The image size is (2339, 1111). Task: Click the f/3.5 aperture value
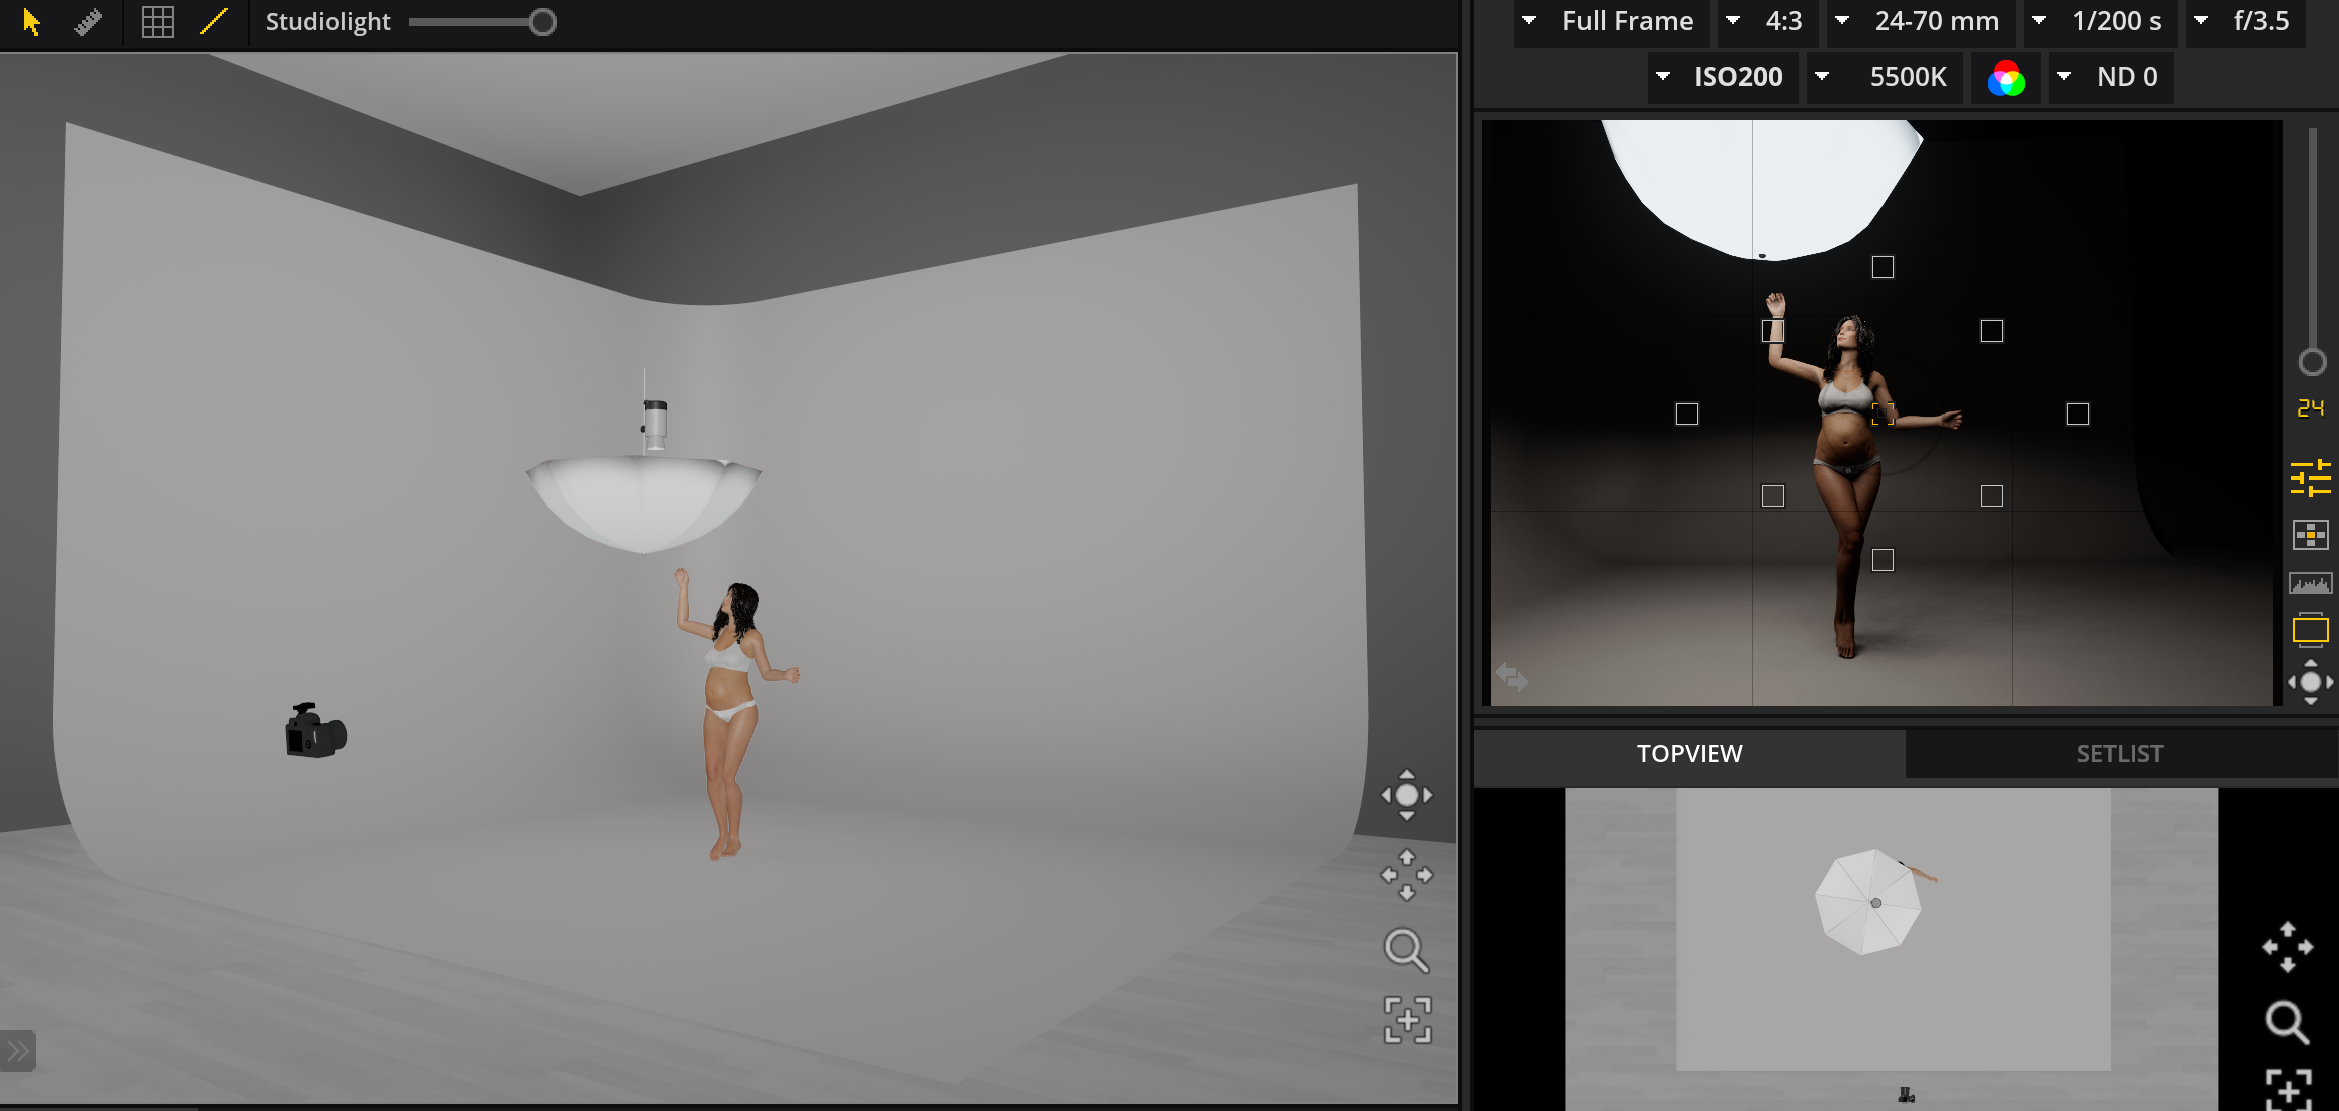2260,21
